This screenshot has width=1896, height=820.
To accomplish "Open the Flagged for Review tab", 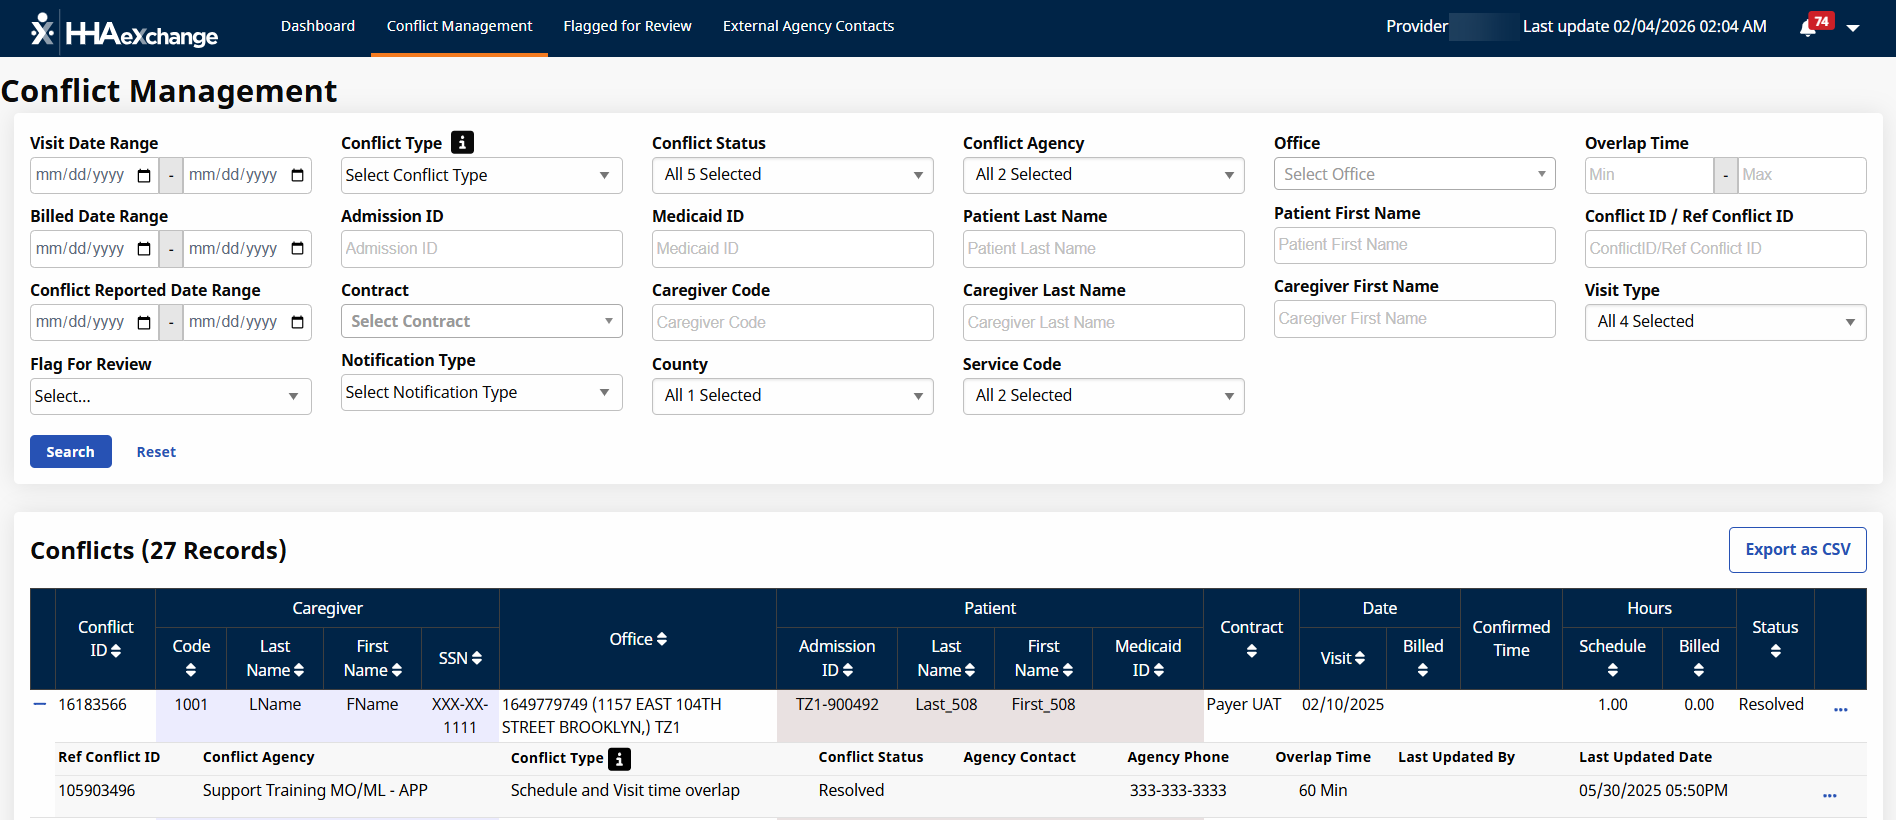I will pyautogui.click(x=627, y=26).
